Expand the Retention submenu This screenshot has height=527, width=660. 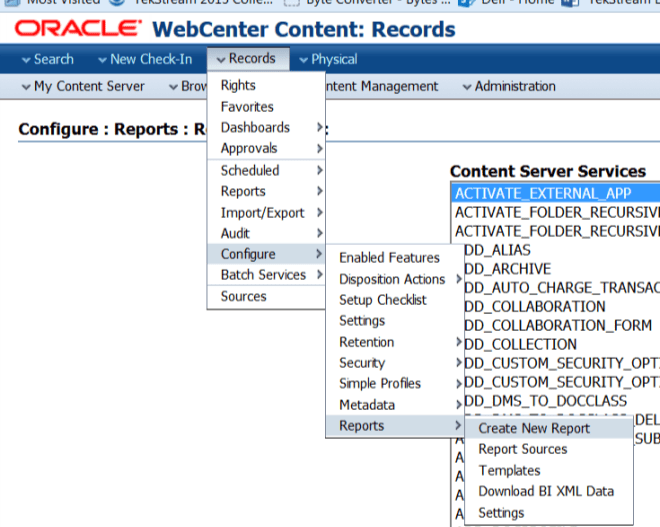tap(395, 342)
